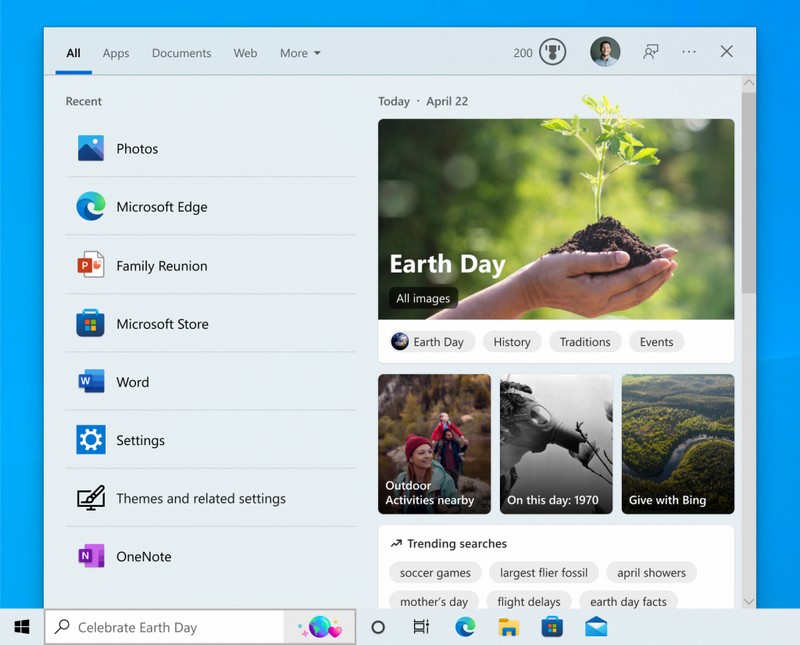Open the Mail app from the taskbar
The height and width of the screenshot is (645, 800).
coord(598,627)
